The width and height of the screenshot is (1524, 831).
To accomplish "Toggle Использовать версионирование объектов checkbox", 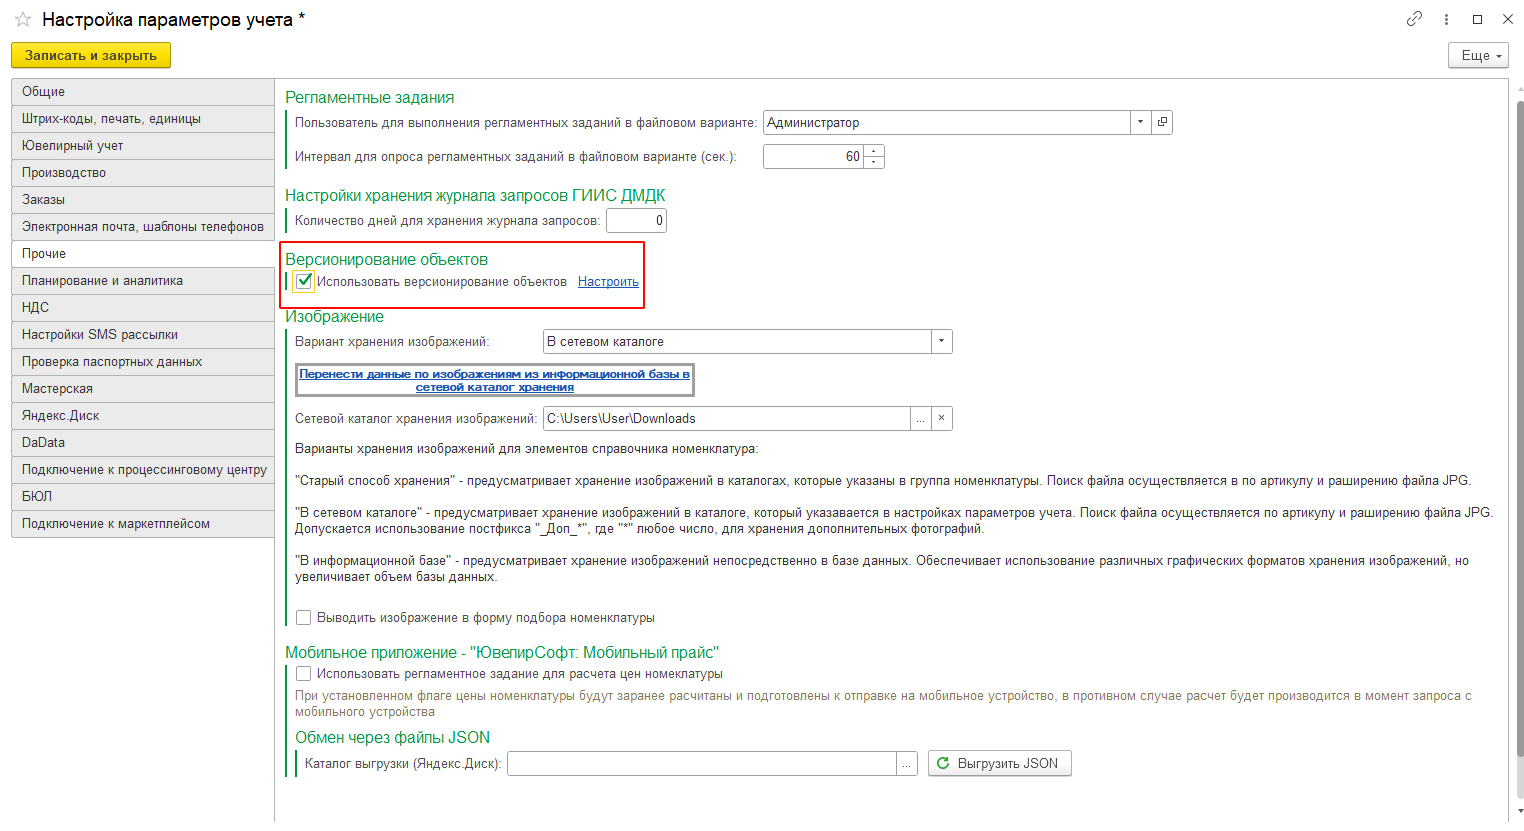I will click(x=304, y=282).
